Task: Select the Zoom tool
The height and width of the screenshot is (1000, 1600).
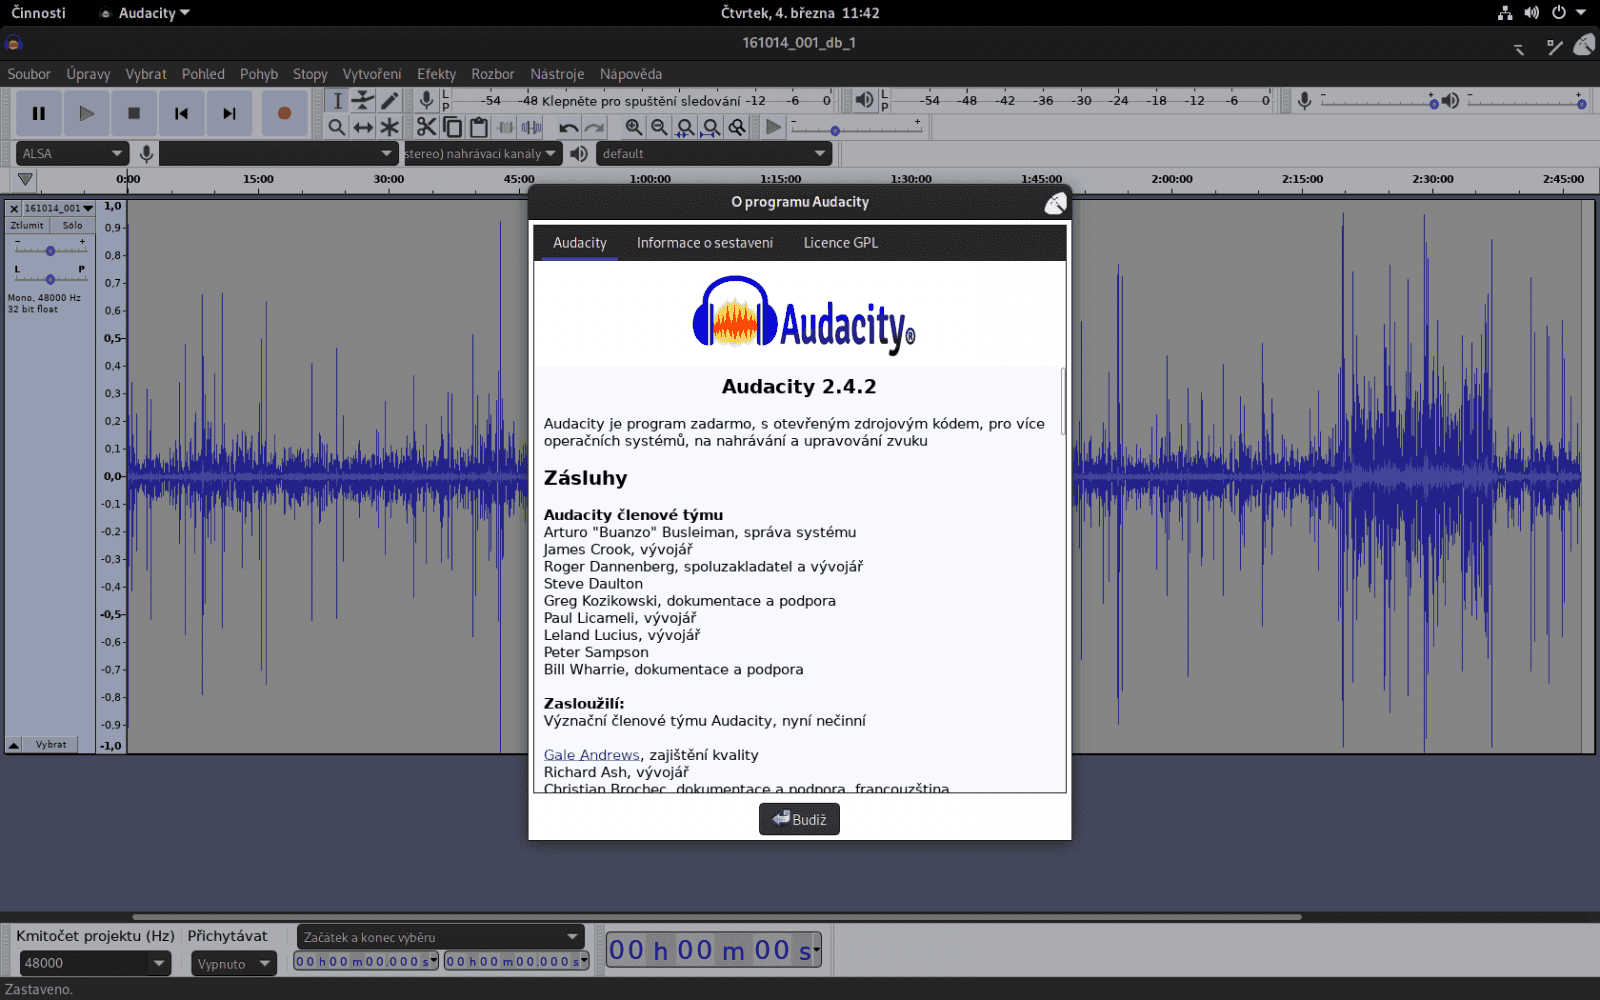Action: (x=336, y=127)
